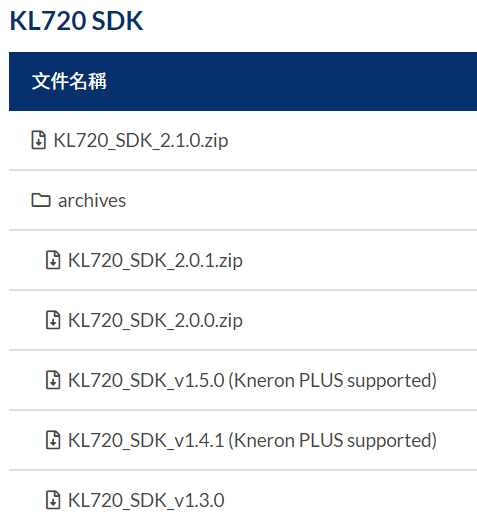Open KL720_SDK_v1.5.0 Kneron PLUS supported link
477x521 pixels.
[x=252, y=381]
